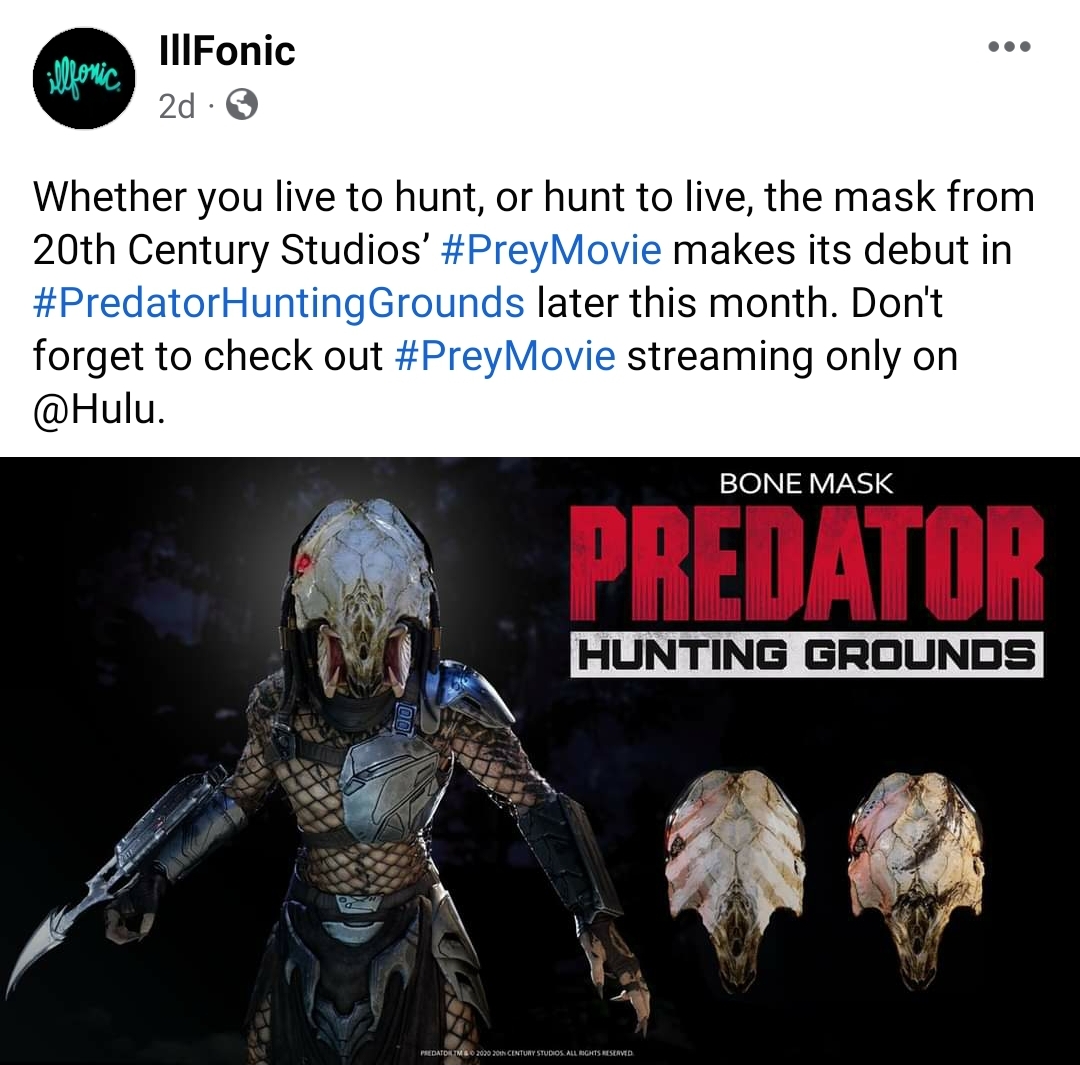The height and width of the screenshot is (1065, 1080).
Task: Click the 2d post timestamp
Action: point(177,106)
